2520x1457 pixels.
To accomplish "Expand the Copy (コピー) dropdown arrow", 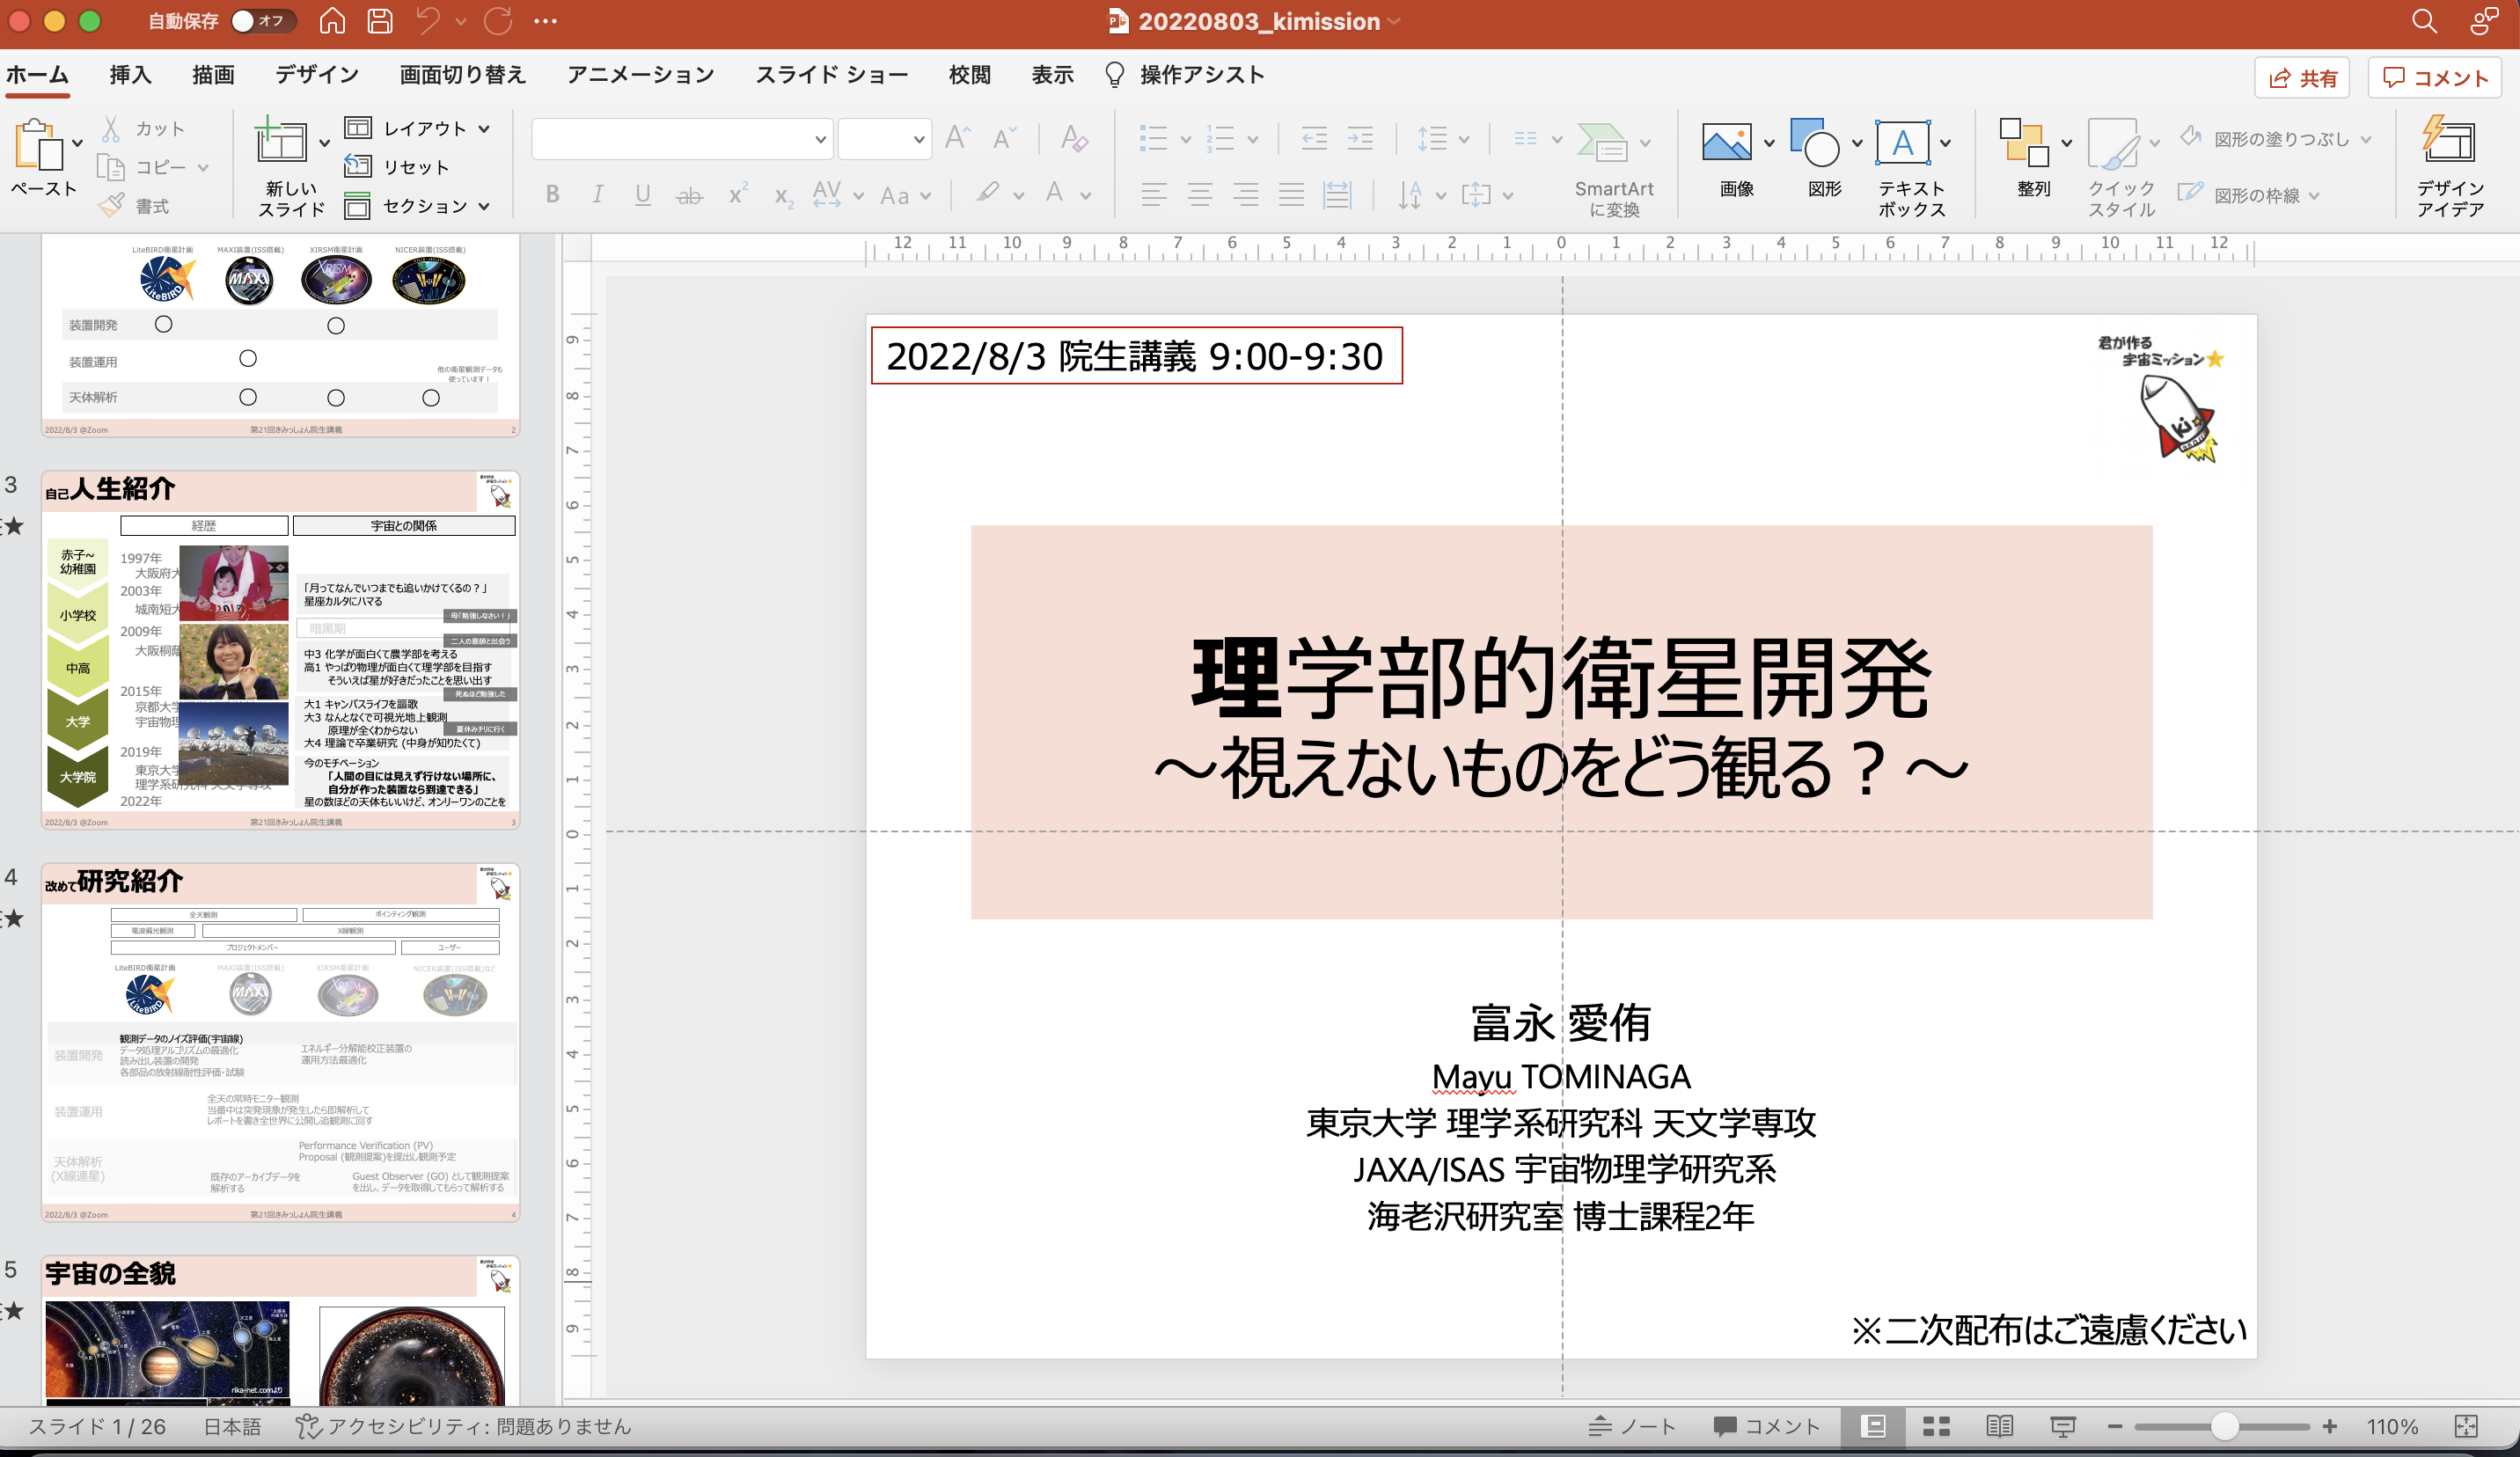I will (203, 167).
